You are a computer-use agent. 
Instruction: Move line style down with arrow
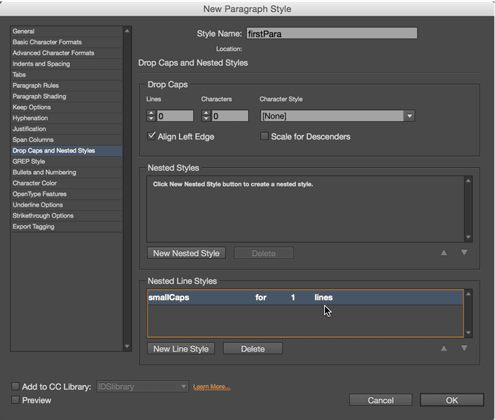click(464, 348)
